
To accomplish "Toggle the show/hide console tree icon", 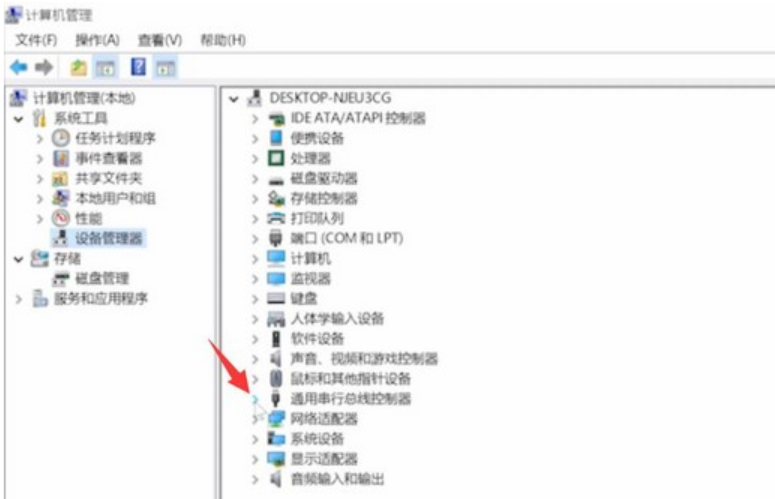I will (105, 66).
